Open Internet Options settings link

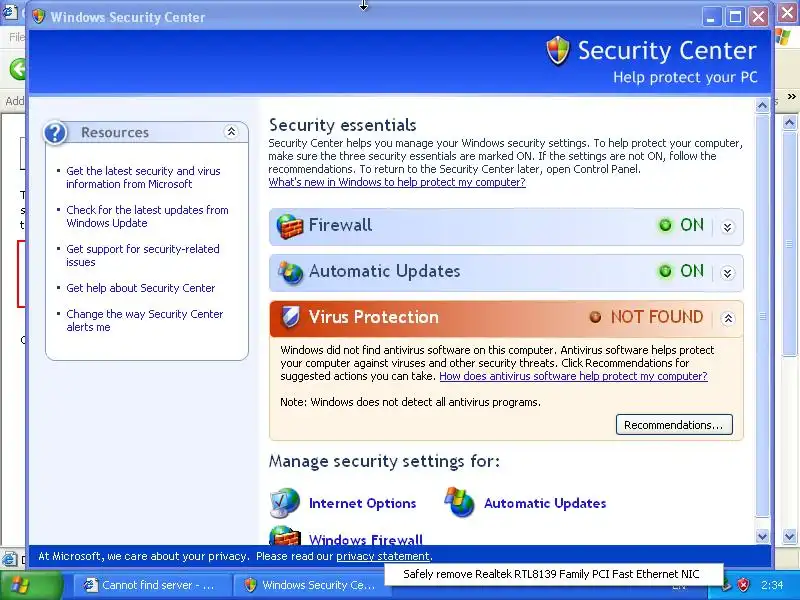click(x=362, y=503)
